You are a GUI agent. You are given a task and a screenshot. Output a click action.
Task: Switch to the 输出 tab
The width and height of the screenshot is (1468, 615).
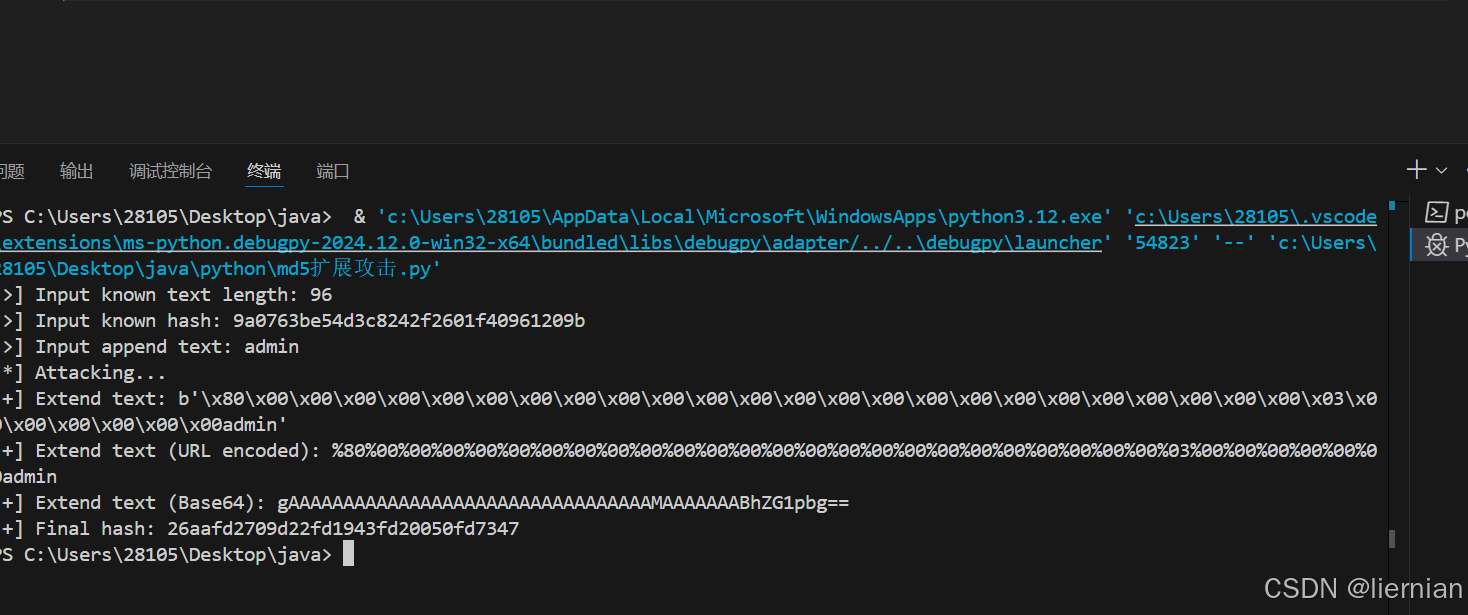point(76,171)
